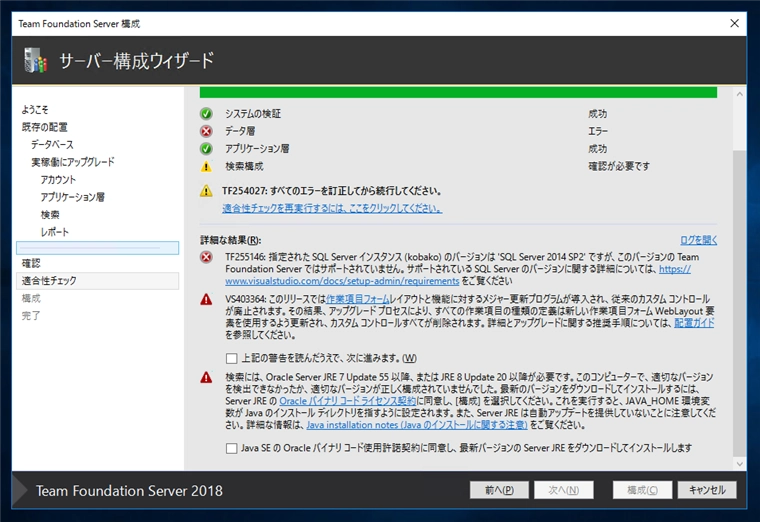760x522 pixels.
Task: Open the Oracle バイナリ コード ライセンス契約 link
Action: pos(348,401)
